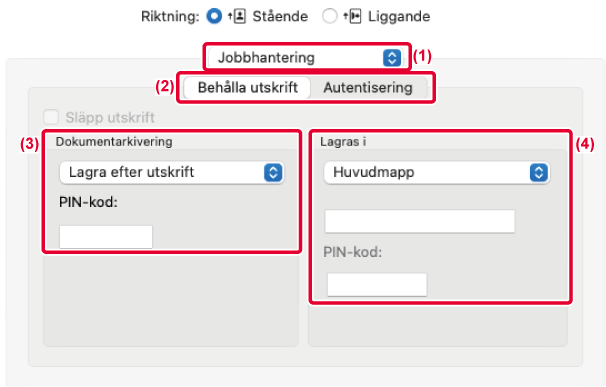Open the Huvudmapp folder dropdown
This screenshot has width=606, height=387.
pos(436,172)
